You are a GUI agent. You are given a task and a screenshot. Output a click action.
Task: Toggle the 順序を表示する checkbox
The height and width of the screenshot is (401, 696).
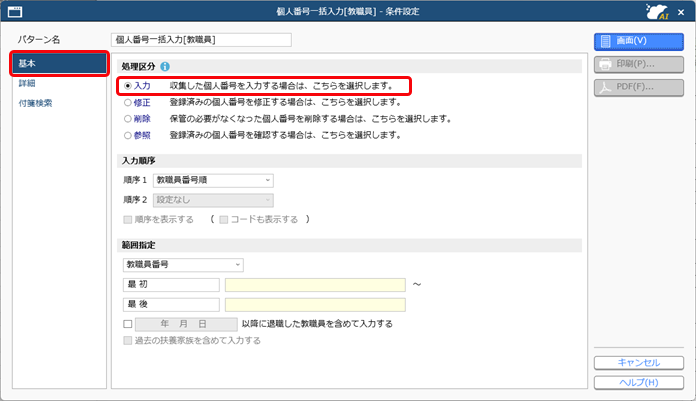click(x=128, y=219)
